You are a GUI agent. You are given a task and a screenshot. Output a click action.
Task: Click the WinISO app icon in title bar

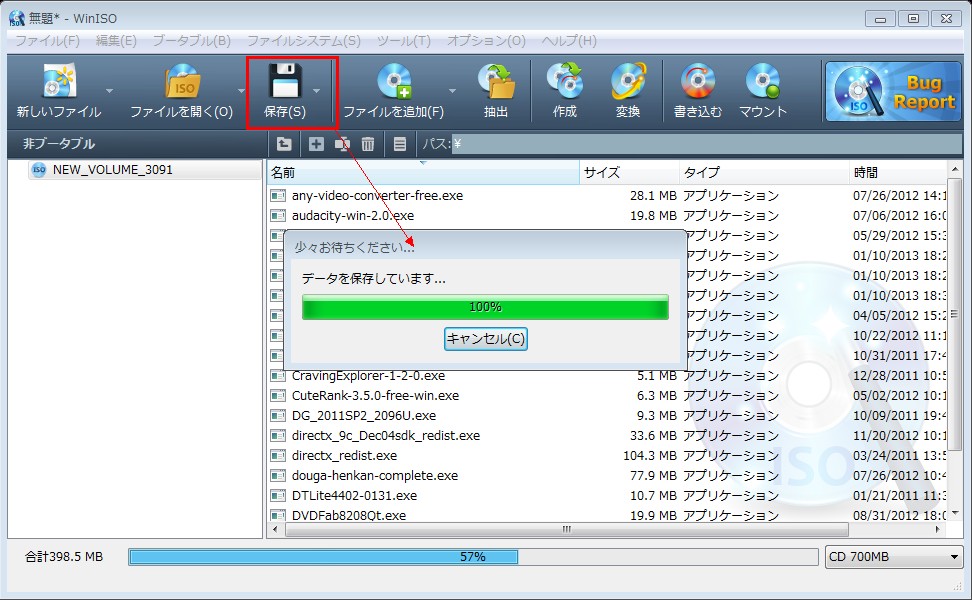point(17,18)
